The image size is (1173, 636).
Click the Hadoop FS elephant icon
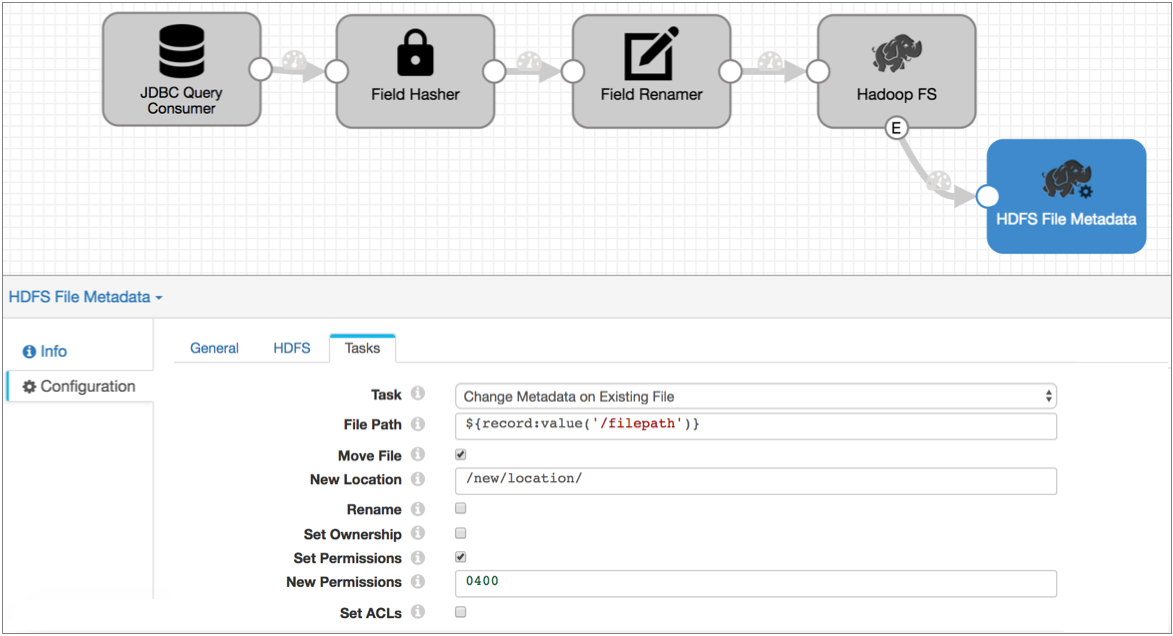[x=896, y=54]
